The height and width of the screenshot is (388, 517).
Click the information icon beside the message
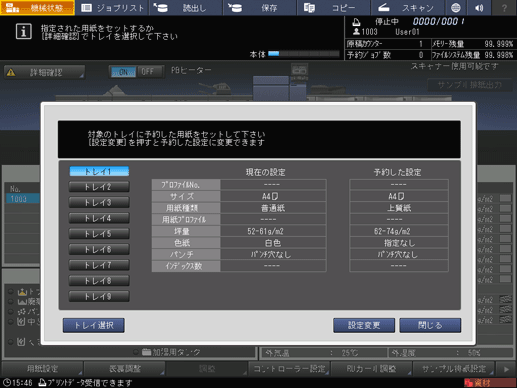24,32
